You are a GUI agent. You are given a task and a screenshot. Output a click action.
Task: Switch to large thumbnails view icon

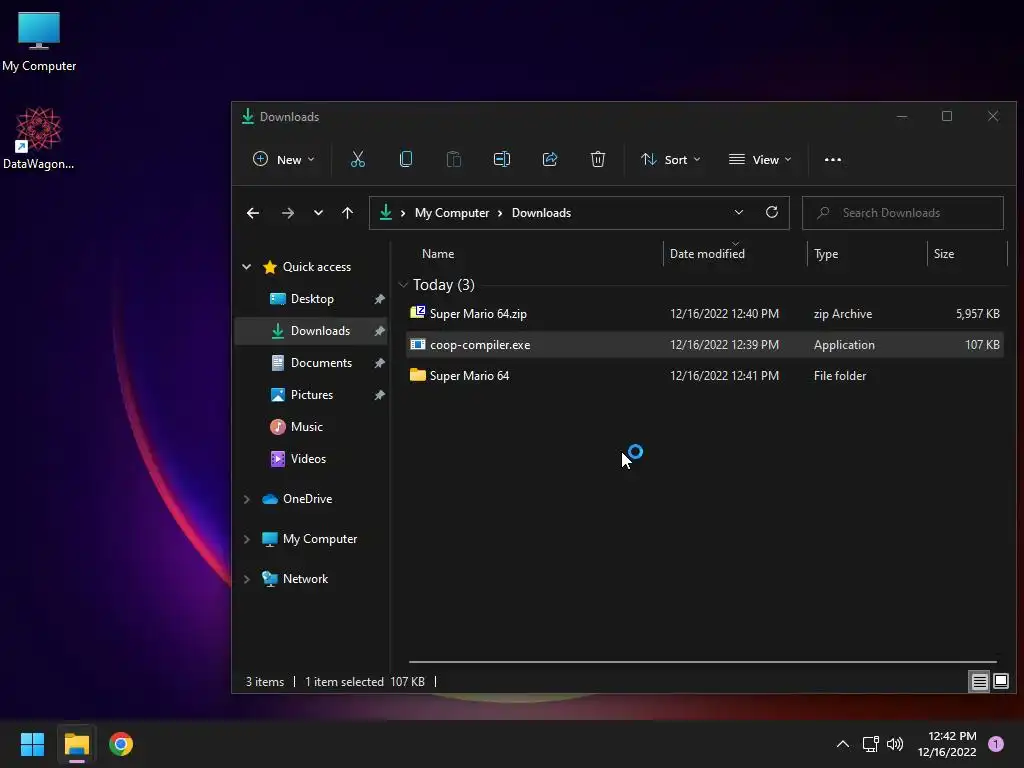coord(1000,682)
